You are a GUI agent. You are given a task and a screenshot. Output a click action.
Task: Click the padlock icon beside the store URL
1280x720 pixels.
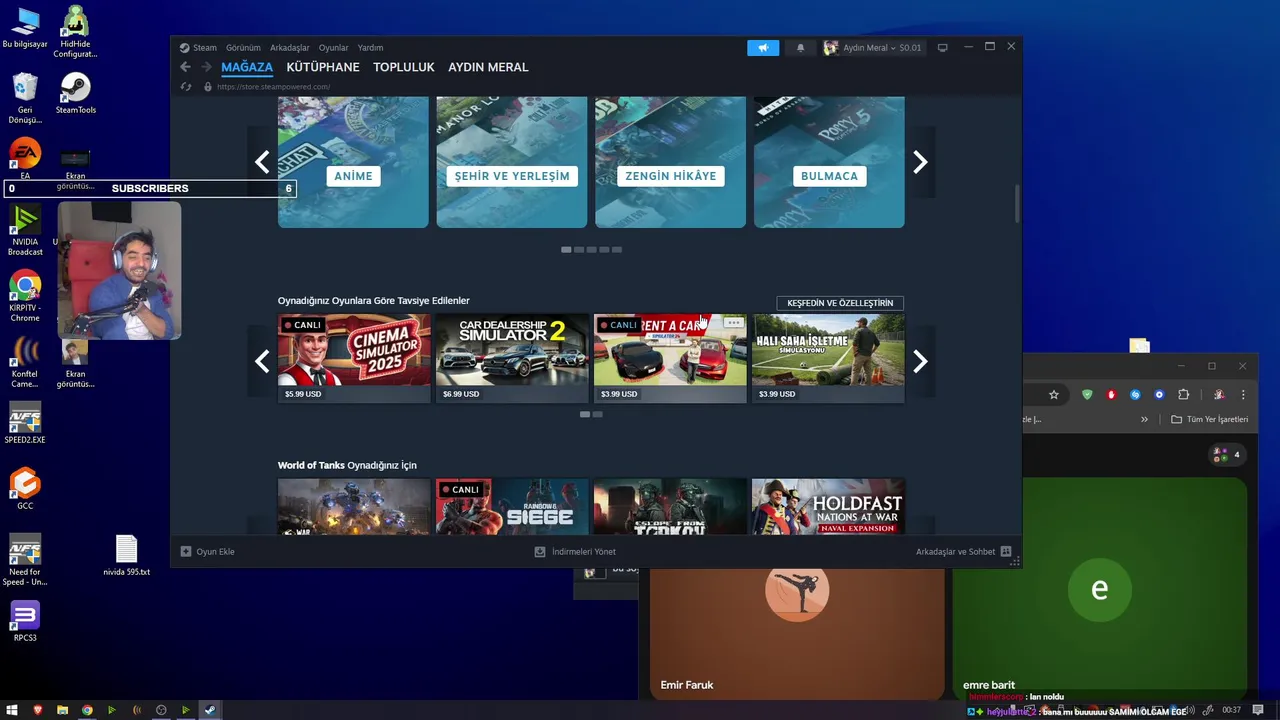(208, 87)
